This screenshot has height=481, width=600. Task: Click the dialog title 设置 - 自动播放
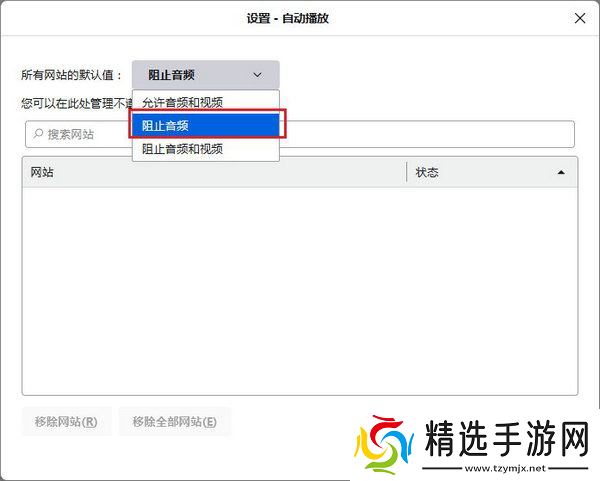pos(298,18)
